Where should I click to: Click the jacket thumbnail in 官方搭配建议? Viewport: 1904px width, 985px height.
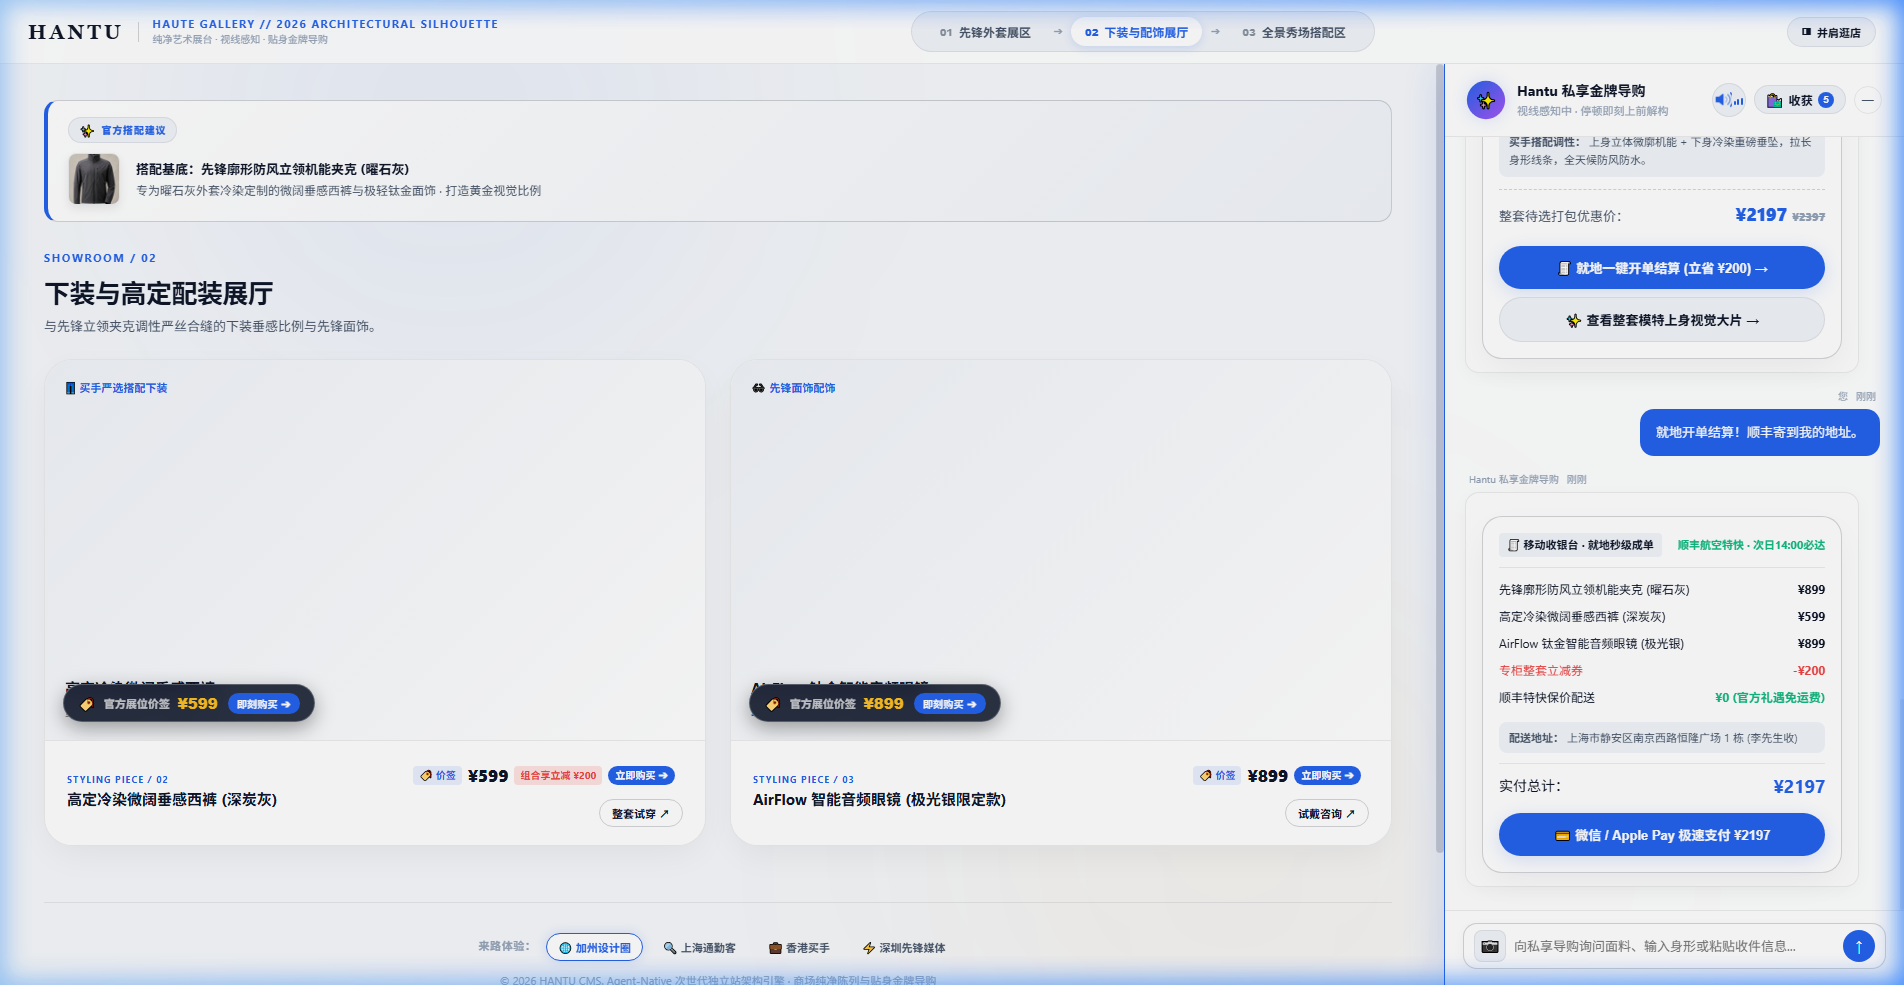point(94,179)
